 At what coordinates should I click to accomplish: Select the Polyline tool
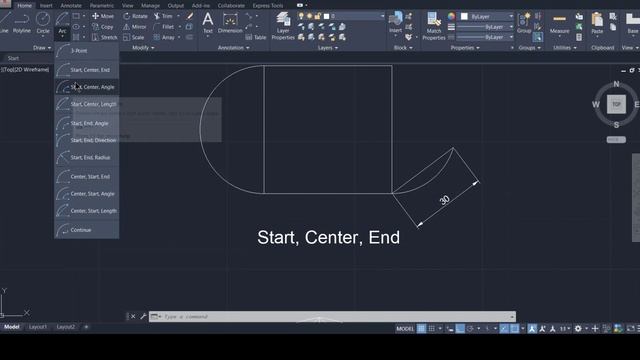coord(22,22)
